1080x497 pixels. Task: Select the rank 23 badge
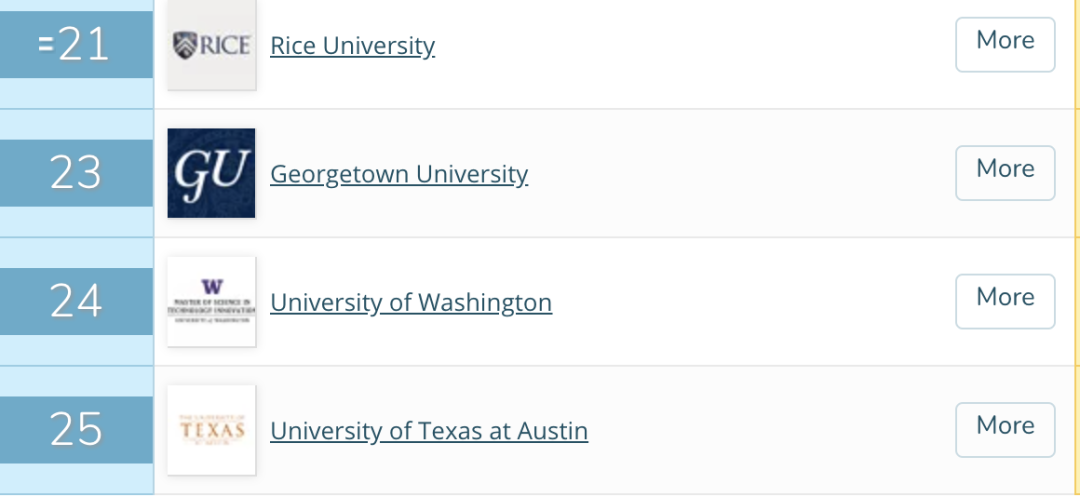click(76, 173)
